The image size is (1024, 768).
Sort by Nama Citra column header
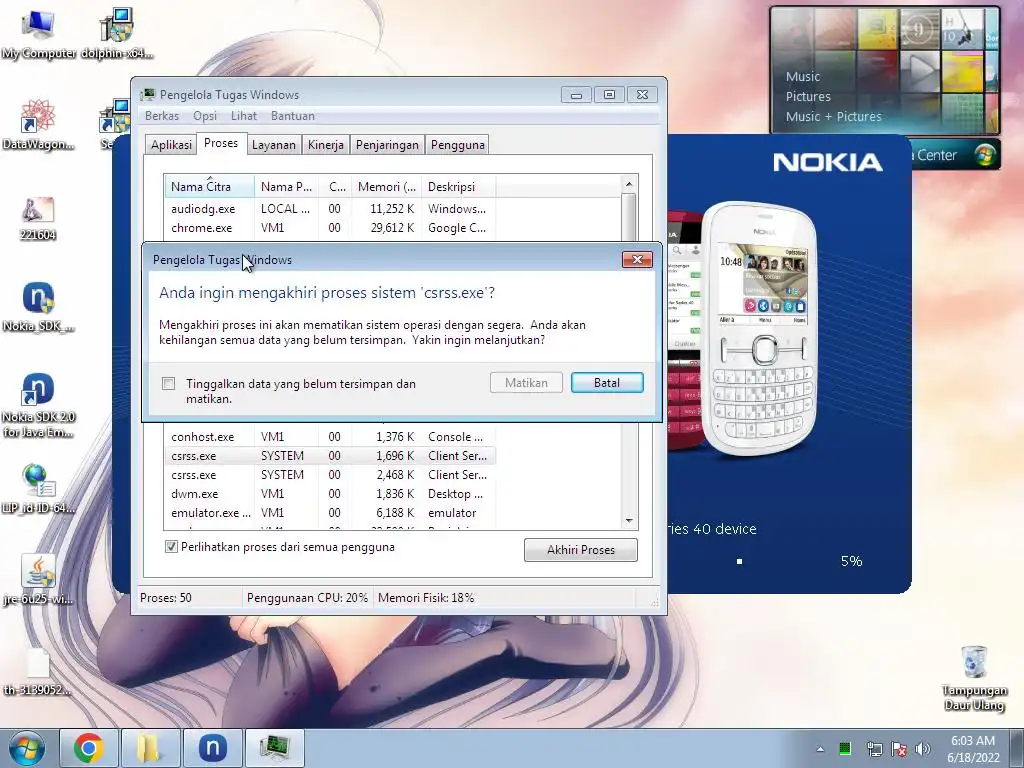pyautogui.click(x=209, y=186)
